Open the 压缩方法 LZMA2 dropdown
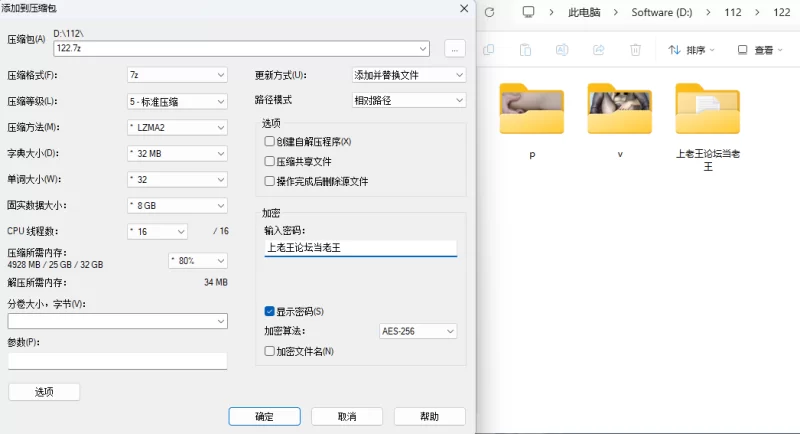 177,127
